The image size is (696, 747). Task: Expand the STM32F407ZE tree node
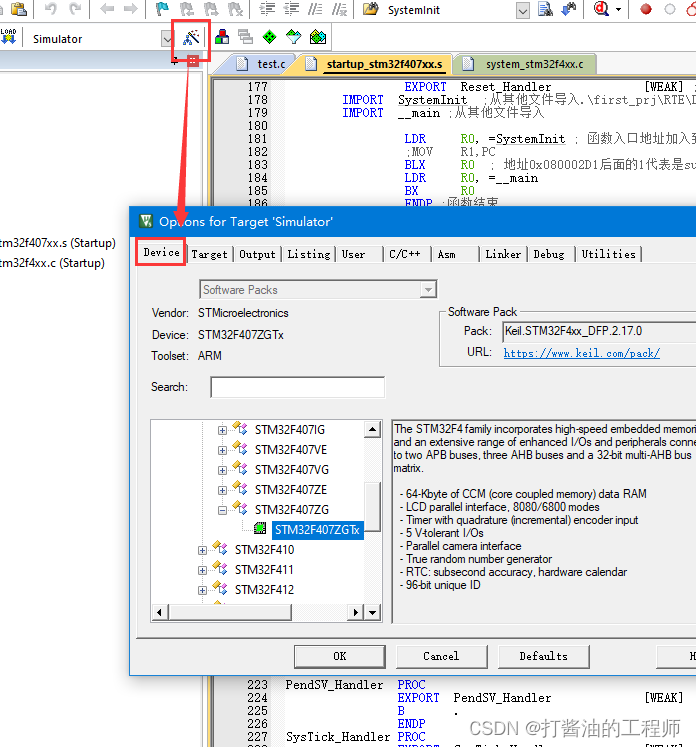[x=222, y=490]
